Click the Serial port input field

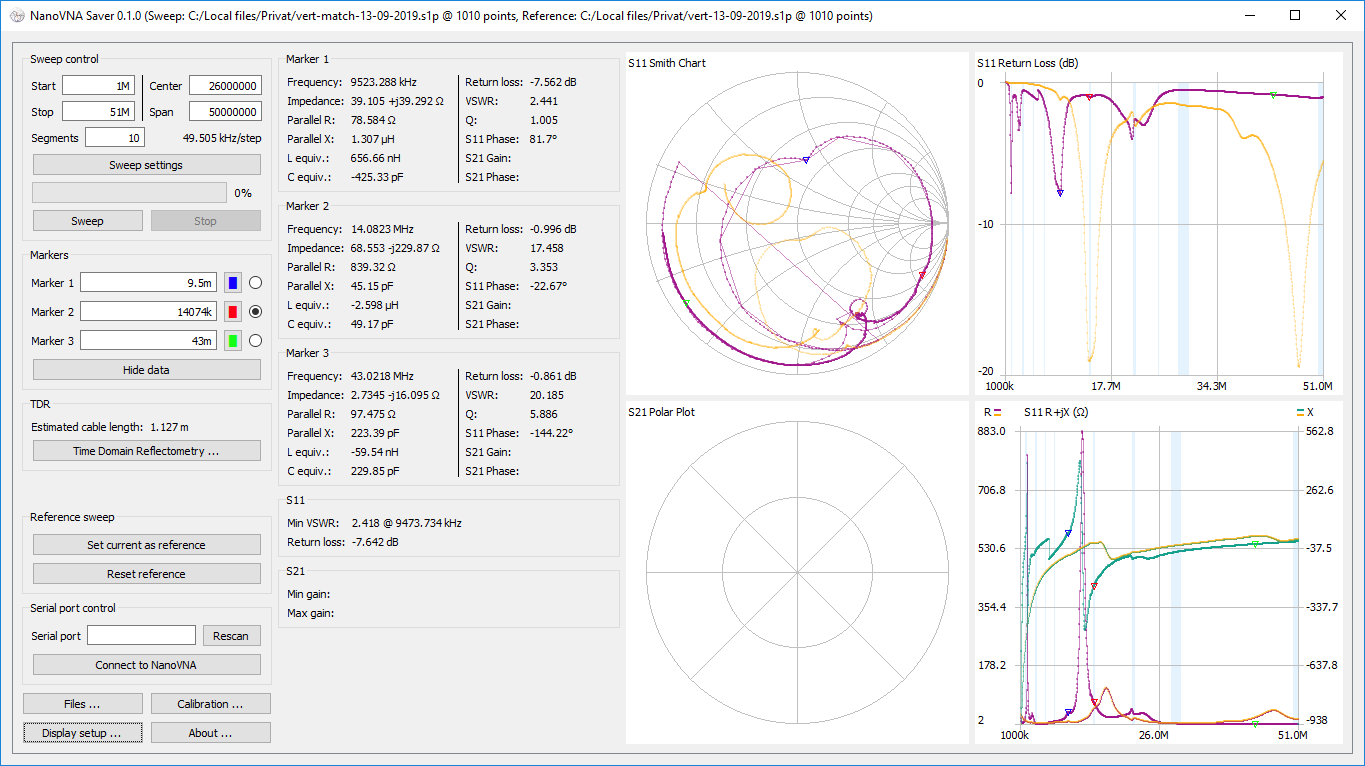coord(141,636)
